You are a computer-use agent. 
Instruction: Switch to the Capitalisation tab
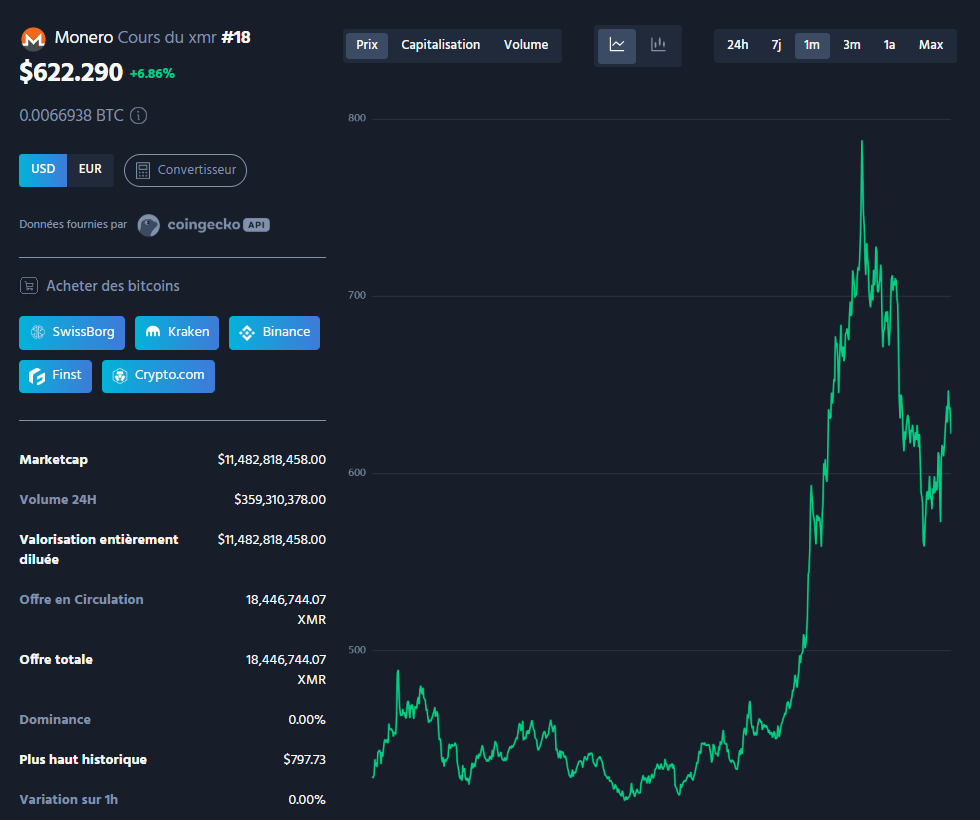(x=441, y=44)
